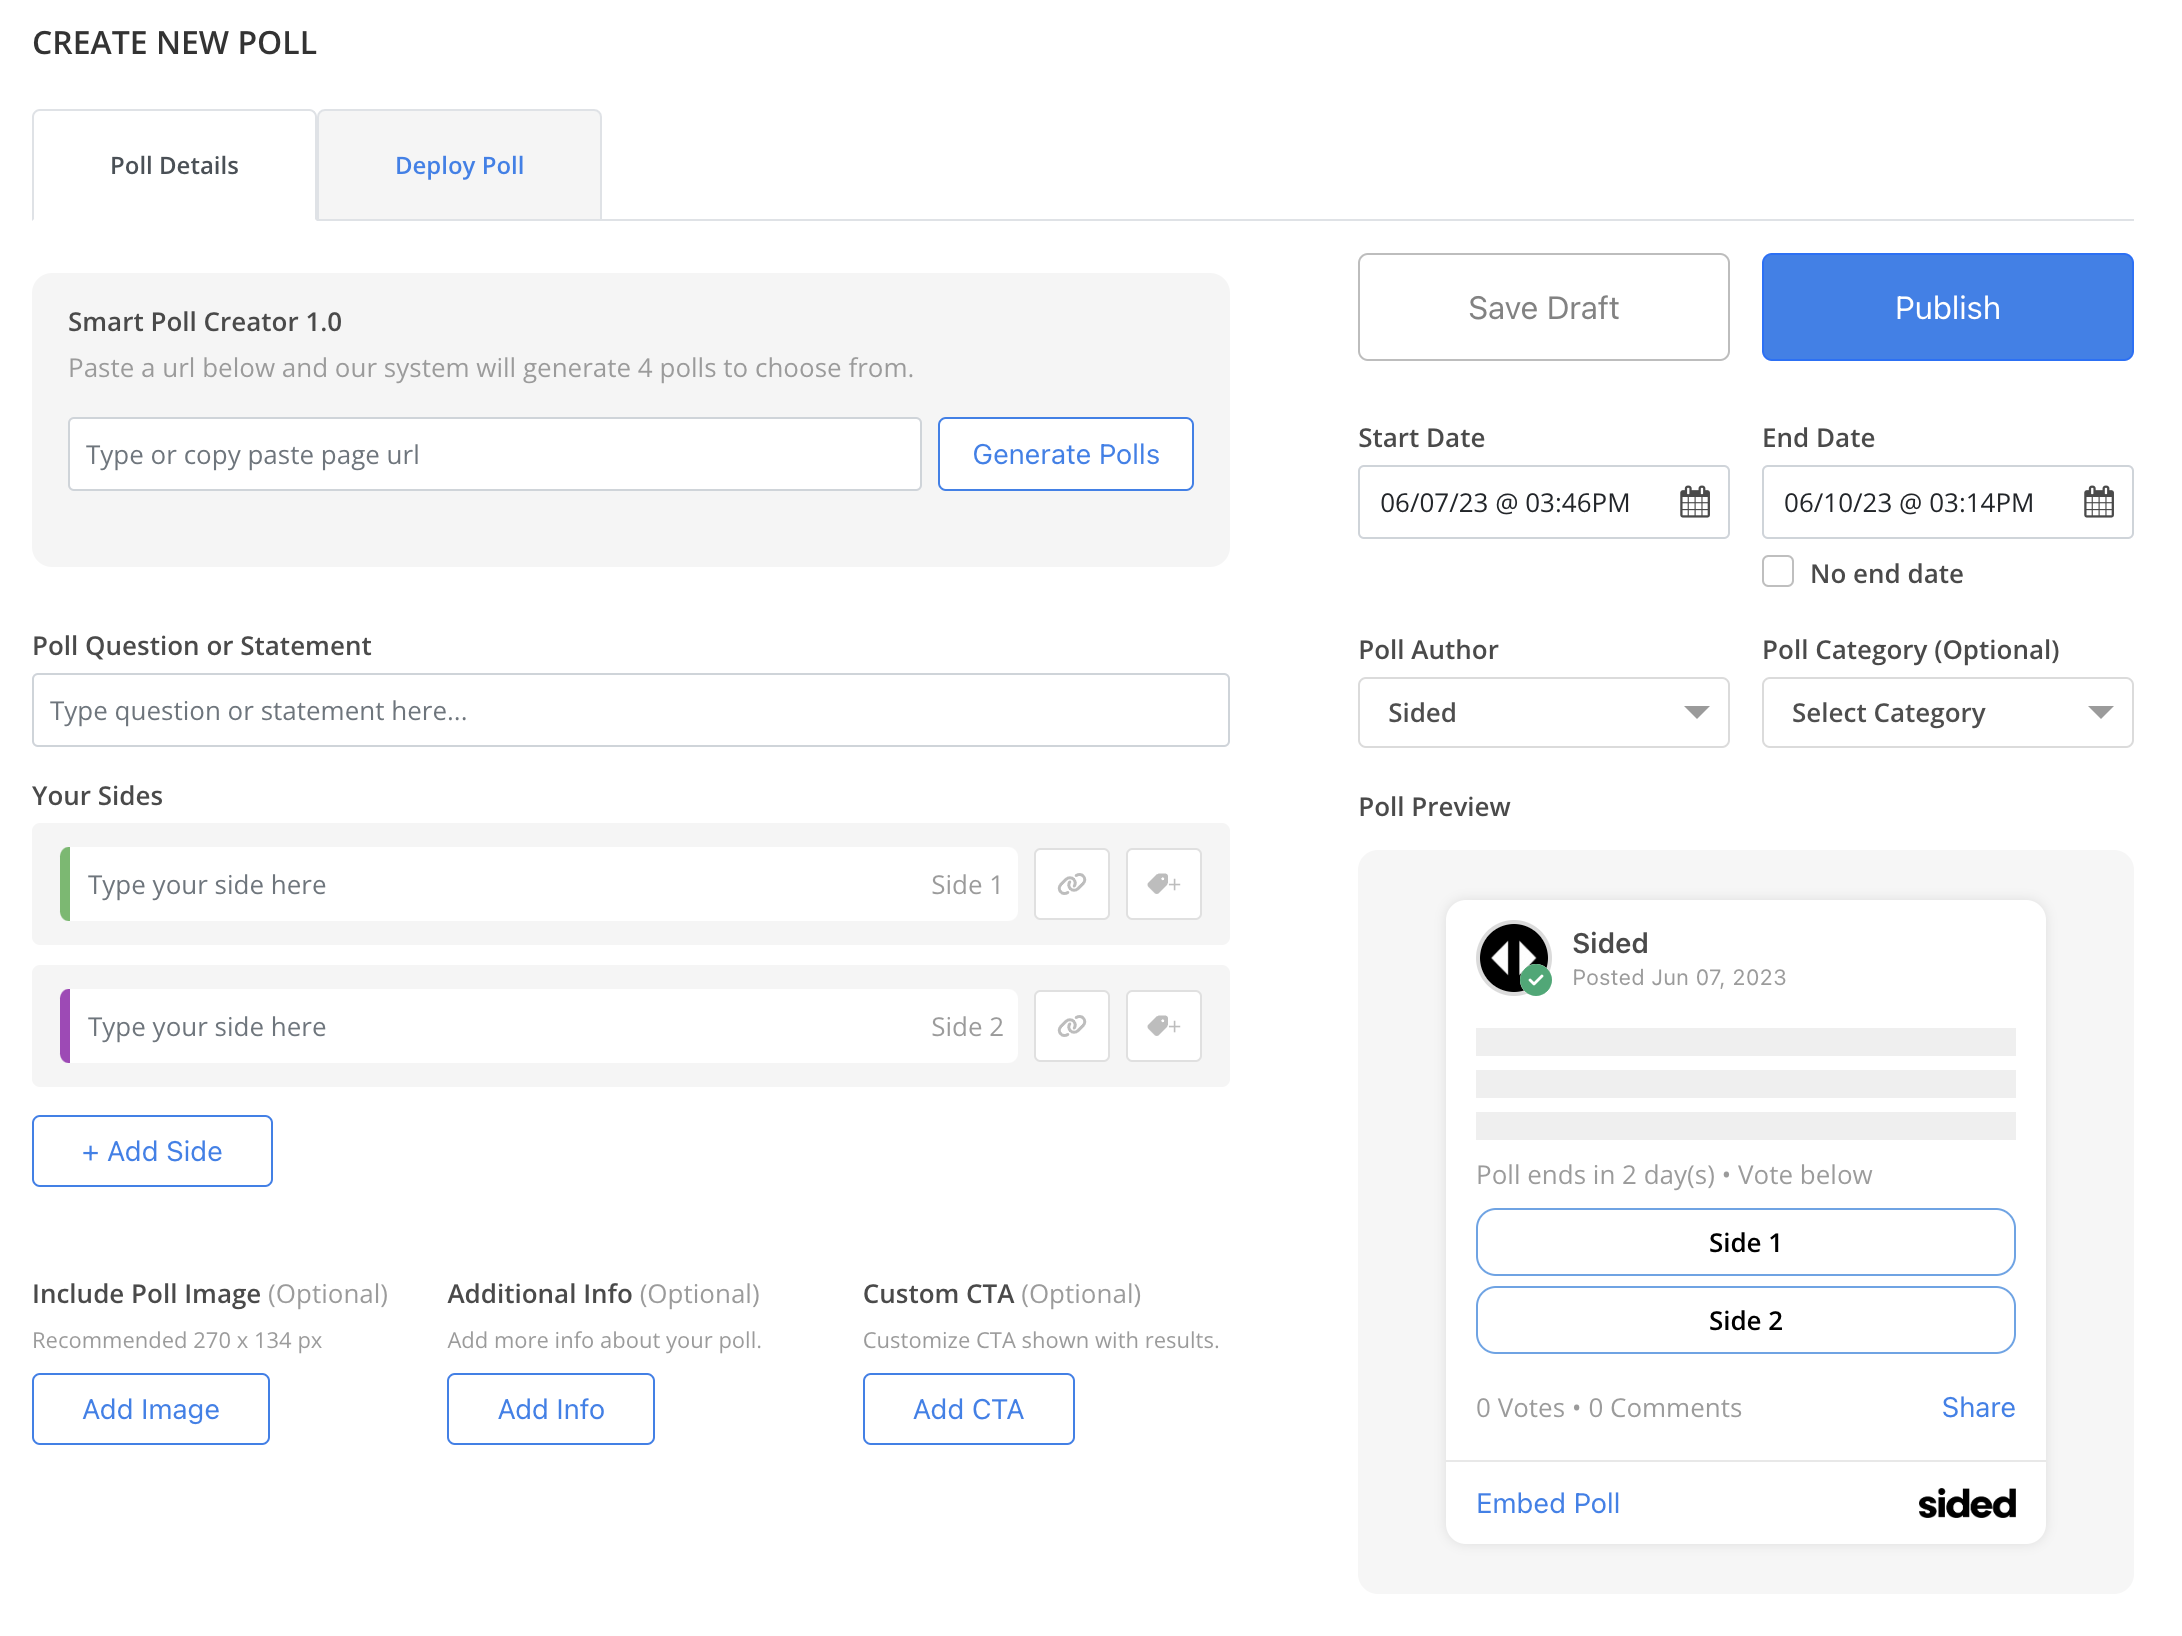Click the tag icon for Side 2
Image resolution: width=2182 pixels, height=1636 pixels.
(x=1163, y=1026)
